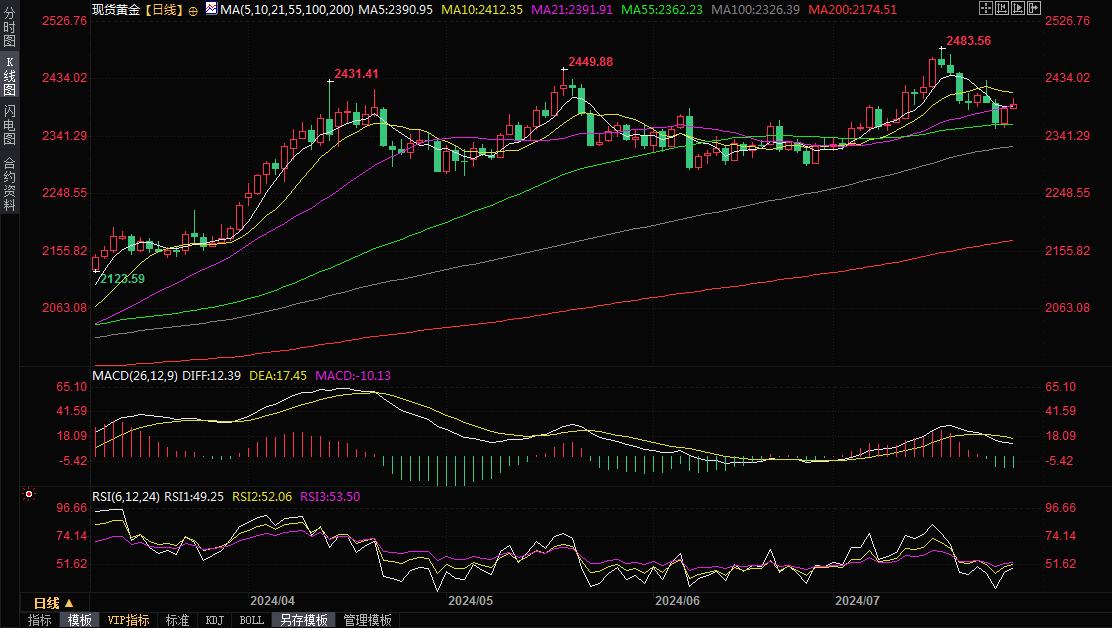Apply the BOLL indicator template
The width and height of the screenshot is (1112, 628).
click(252, 620)
